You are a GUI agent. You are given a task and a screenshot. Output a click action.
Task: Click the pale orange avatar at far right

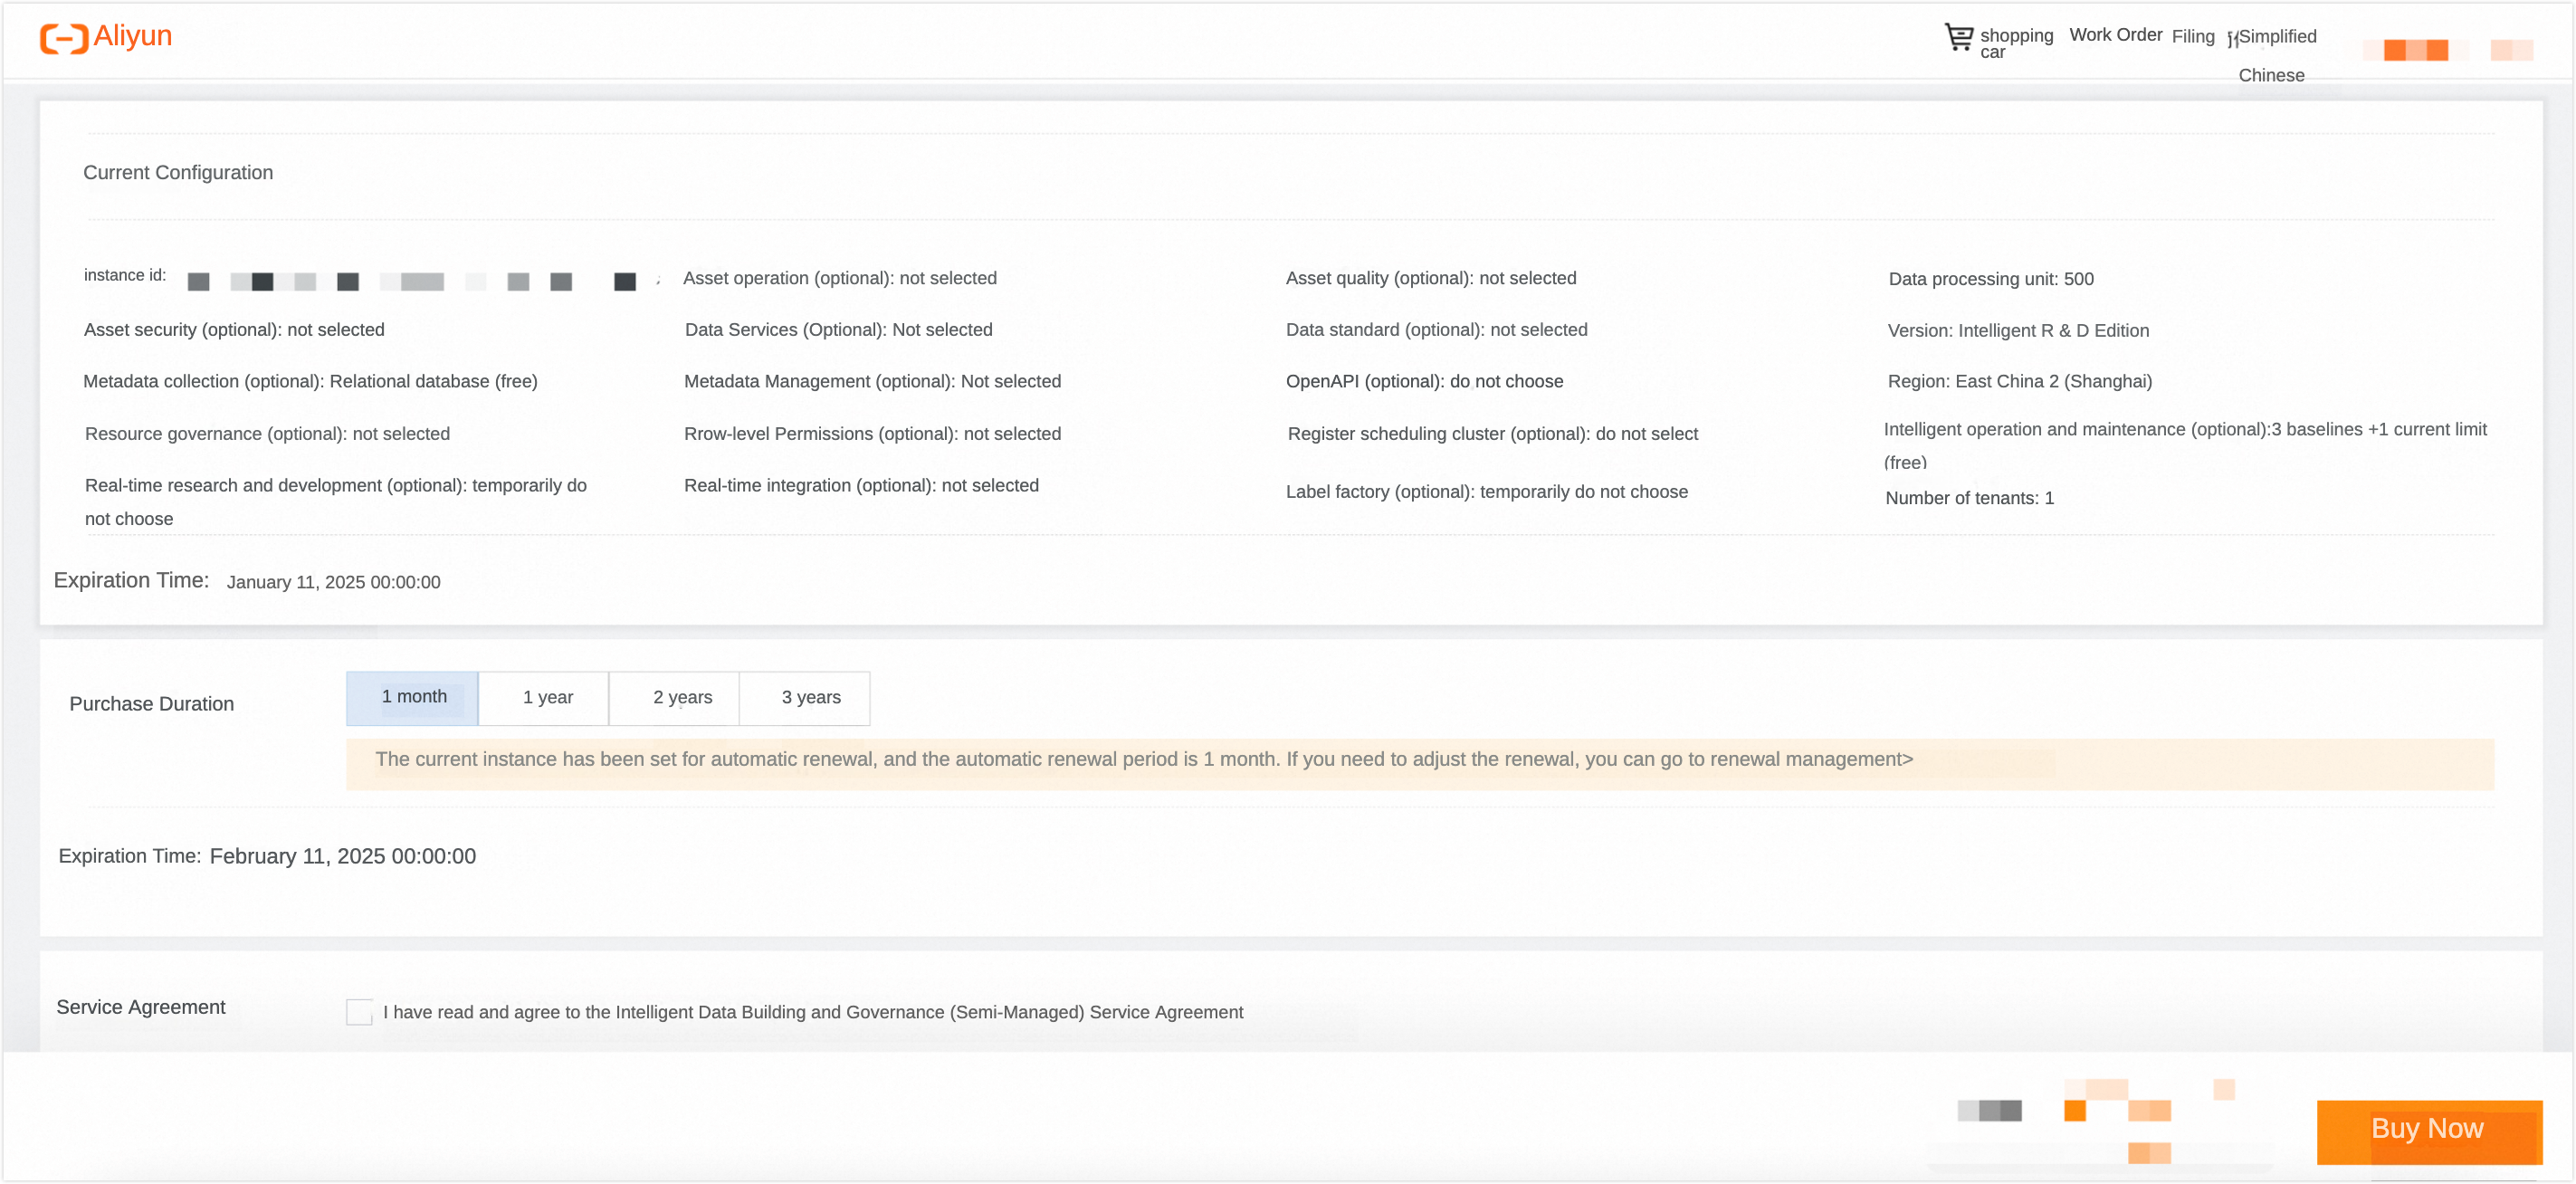(x=2510, y=50)
